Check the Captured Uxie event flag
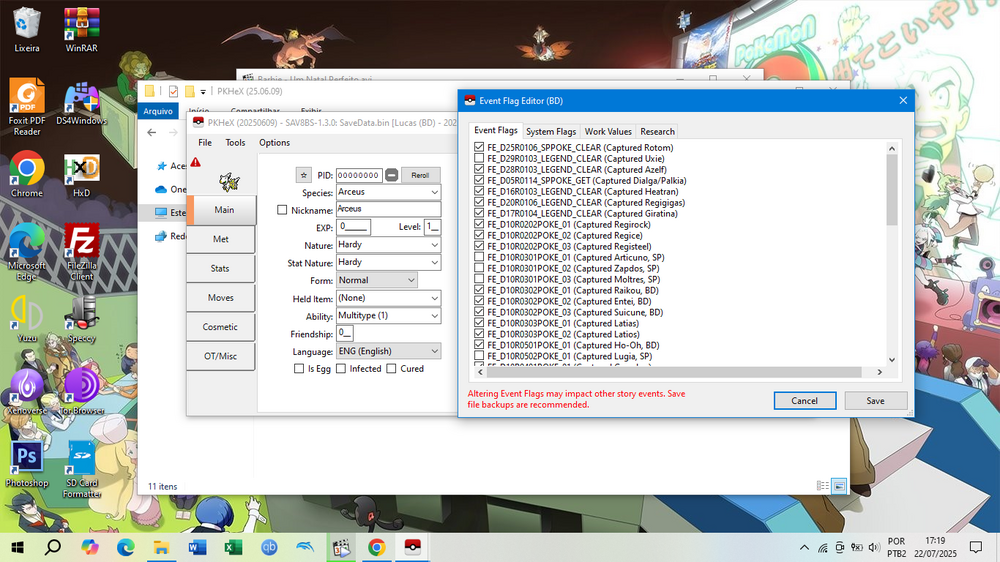 [479, 159]
